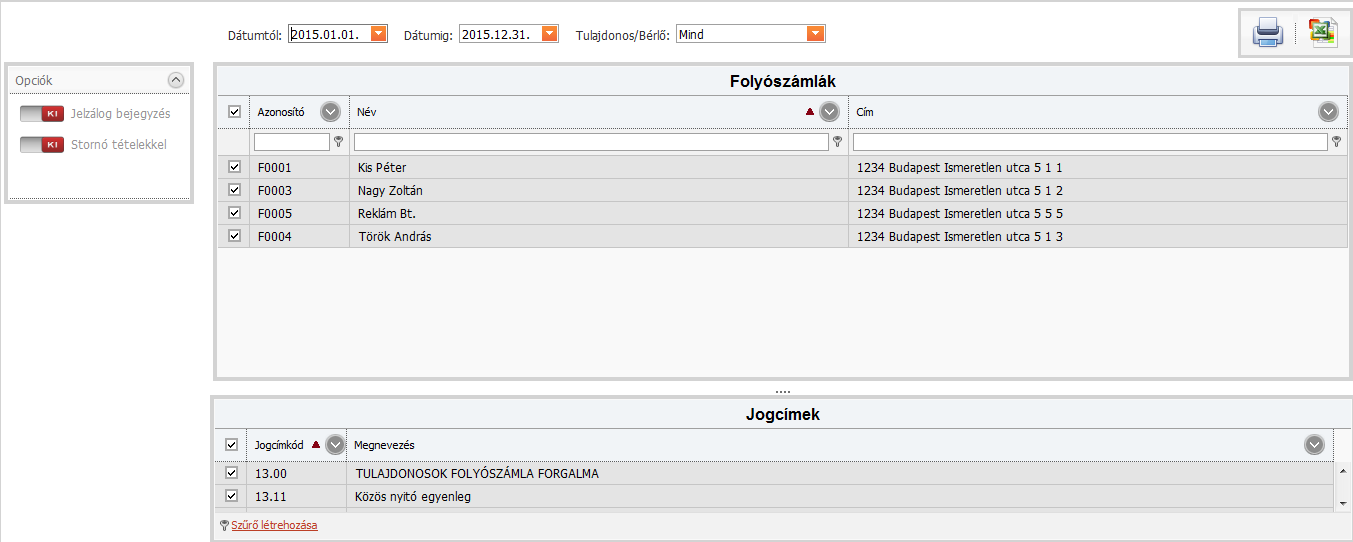
Task: Click the F0004 identifier cell
Action: pyautogui.click(x=299, y=236)
